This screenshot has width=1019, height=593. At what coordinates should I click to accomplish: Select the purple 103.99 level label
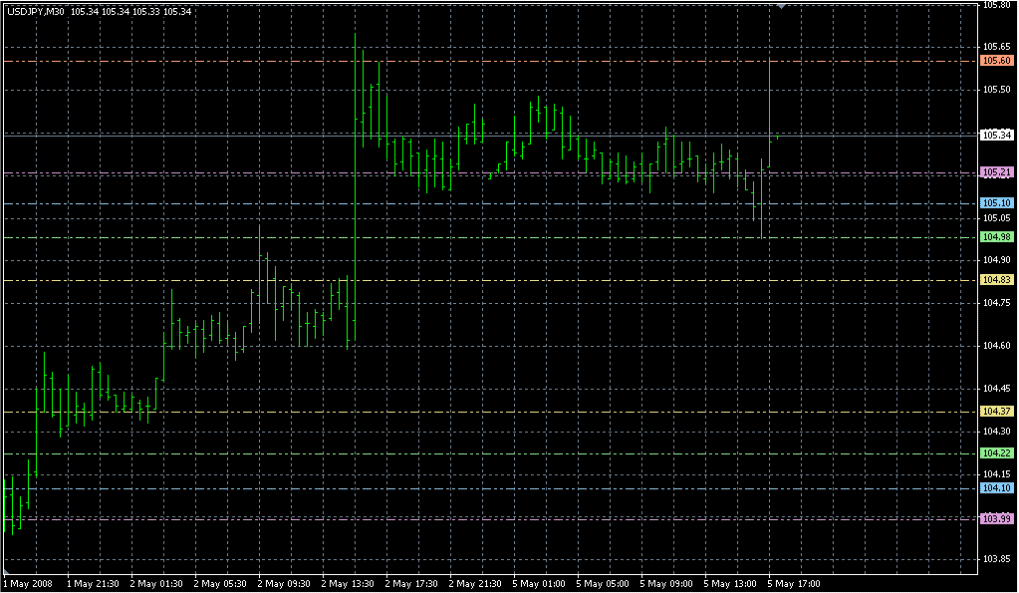pos(995,518)
